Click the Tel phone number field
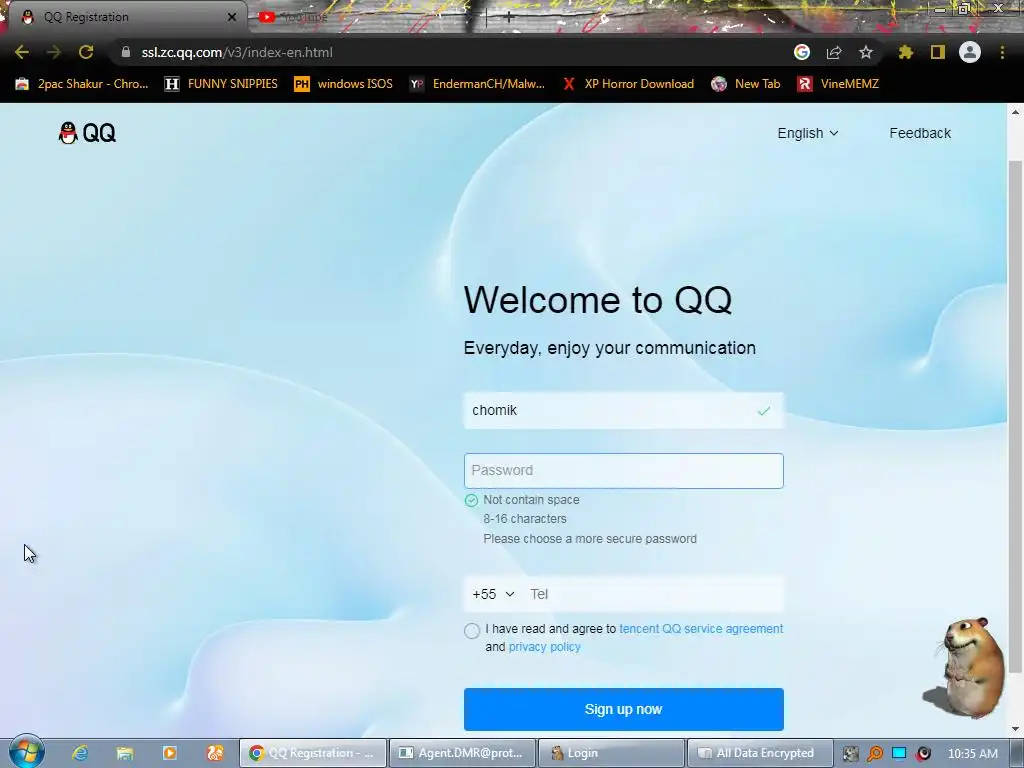The image size is (1024, 768). (655, 594)
